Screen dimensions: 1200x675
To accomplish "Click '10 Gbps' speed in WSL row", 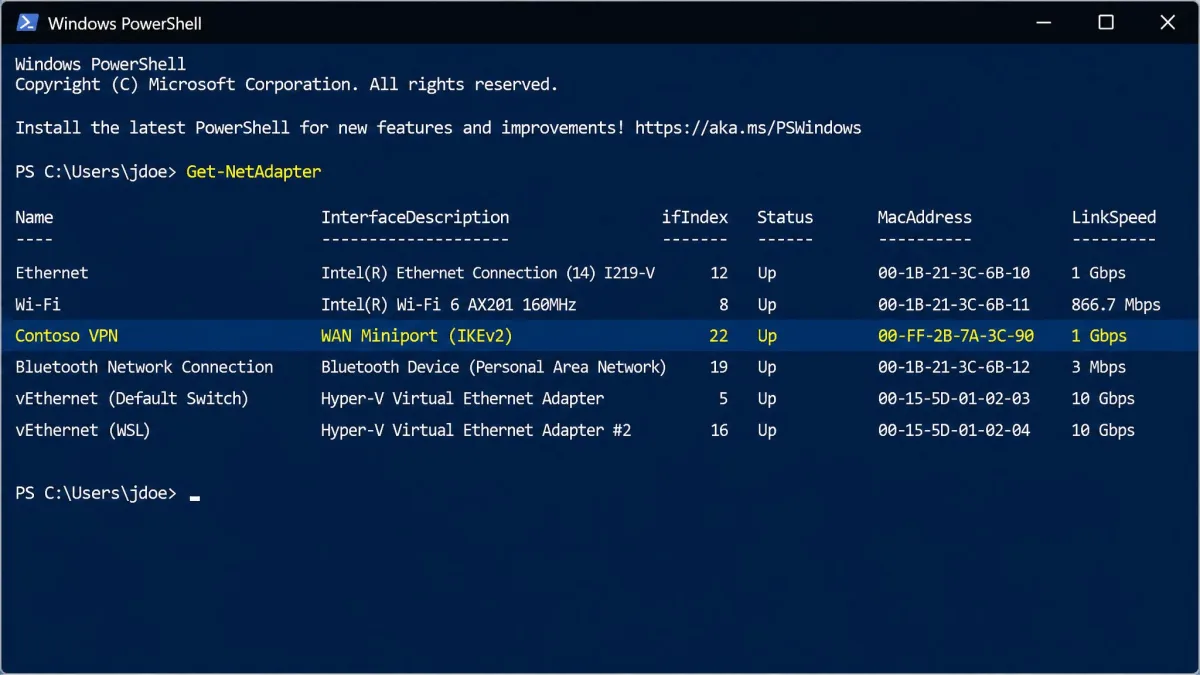I will click(x=1103, y=430).
